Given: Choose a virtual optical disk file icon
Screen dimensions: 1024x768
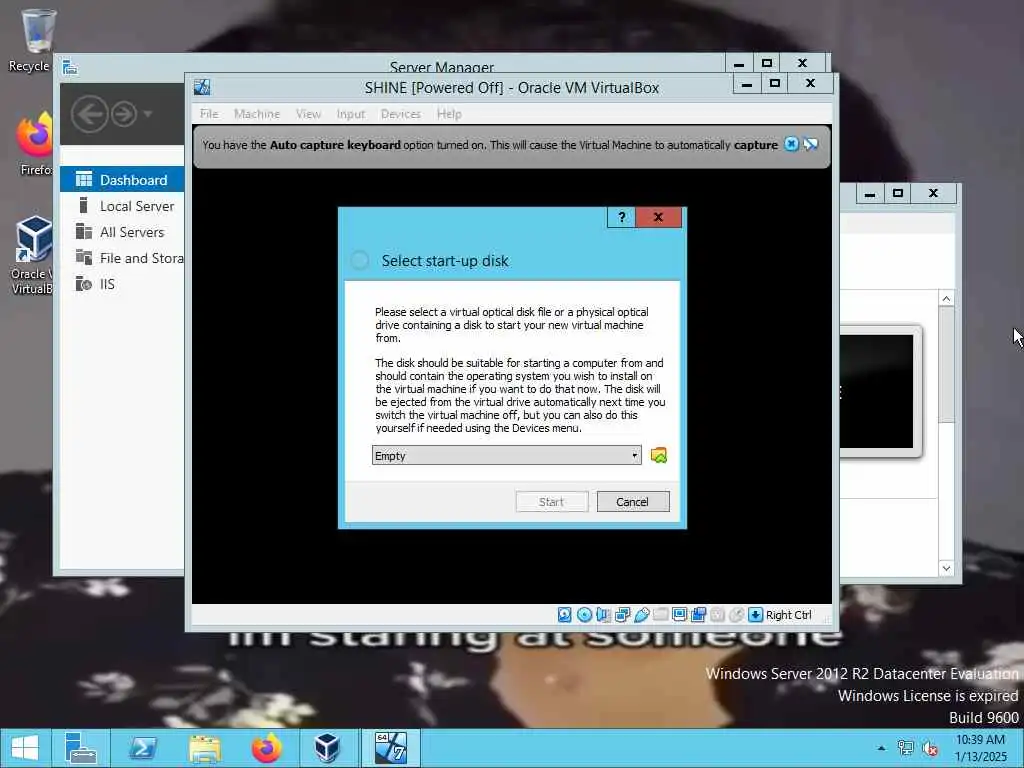Looking at the screenshot, I should [x=659, y=455].
